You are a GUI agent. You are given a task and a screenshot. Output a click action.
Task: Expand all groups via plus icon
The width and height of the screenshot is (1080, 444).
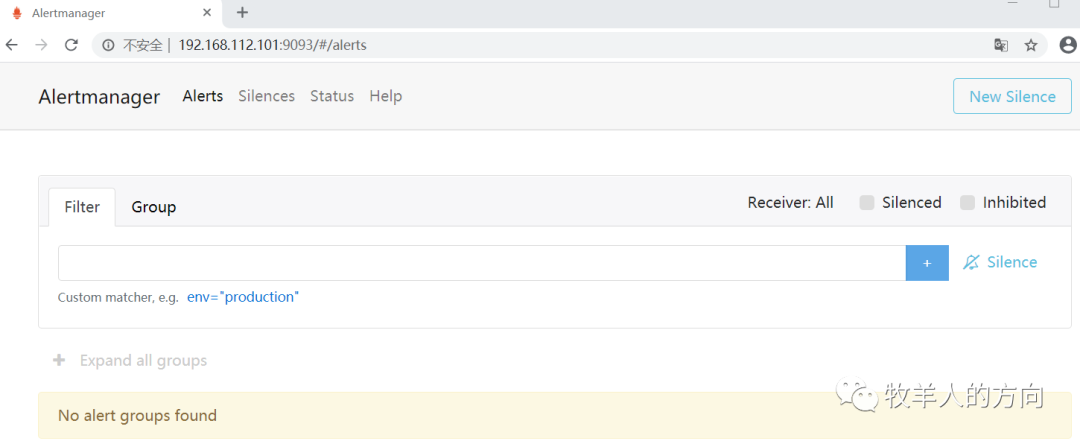point(59,360)
